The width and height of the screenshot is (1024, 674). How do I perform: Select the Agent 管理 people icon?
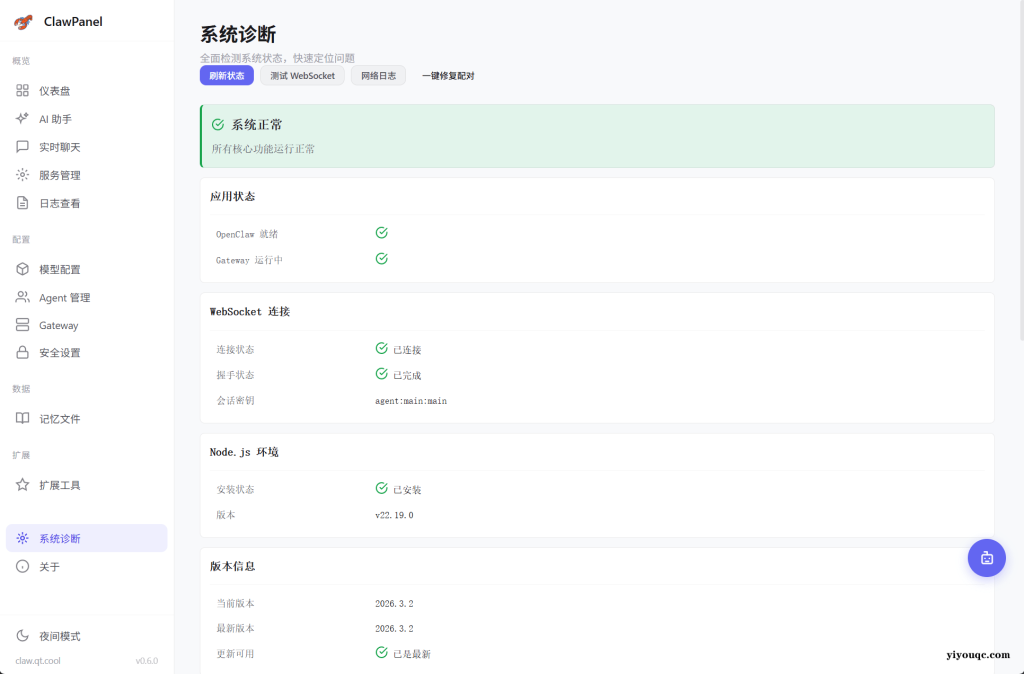click(22, 296)
